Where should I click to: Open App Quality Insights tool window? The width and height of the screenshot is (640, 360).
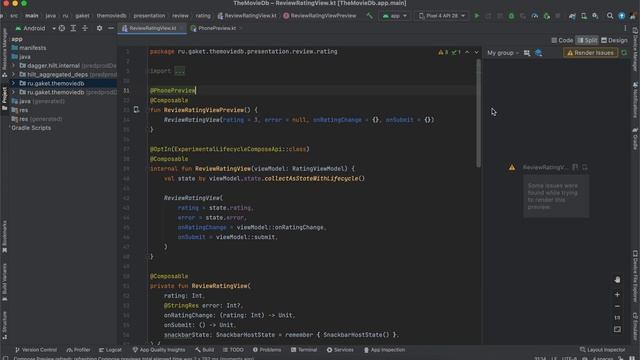(159, 350)
